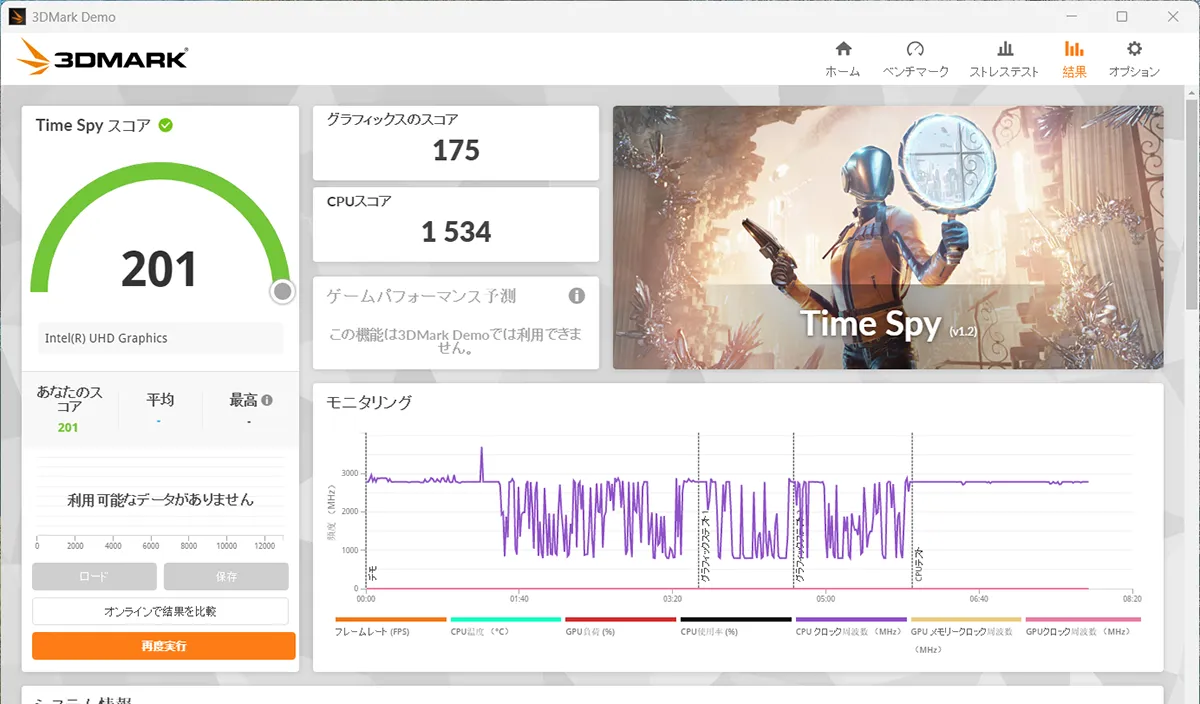This screenshot has height=704, width=1200.
Task: Click the デモ marker at chart start
Action: pyautogui.click(x=372, y=575)
